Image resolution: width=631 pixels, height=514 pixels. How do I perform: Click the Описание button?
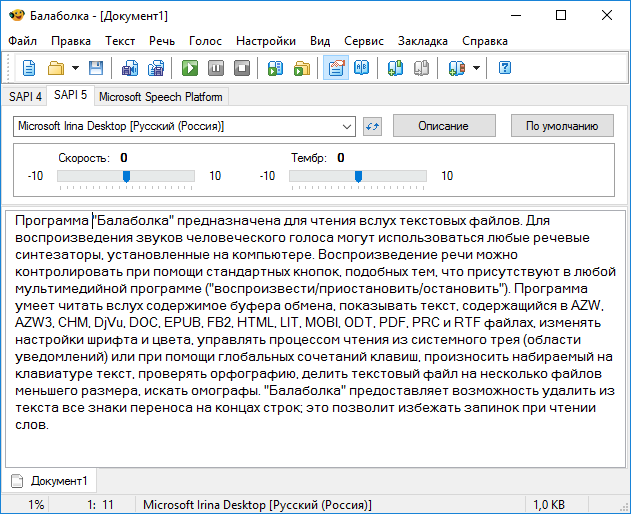tap(444, 126)
